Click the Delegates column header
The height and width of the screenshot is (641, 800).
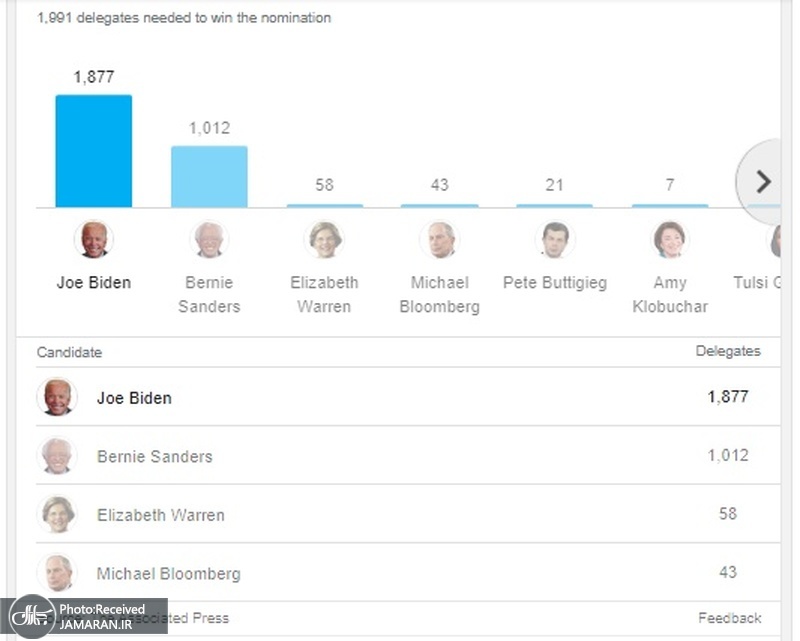[728, 351]
